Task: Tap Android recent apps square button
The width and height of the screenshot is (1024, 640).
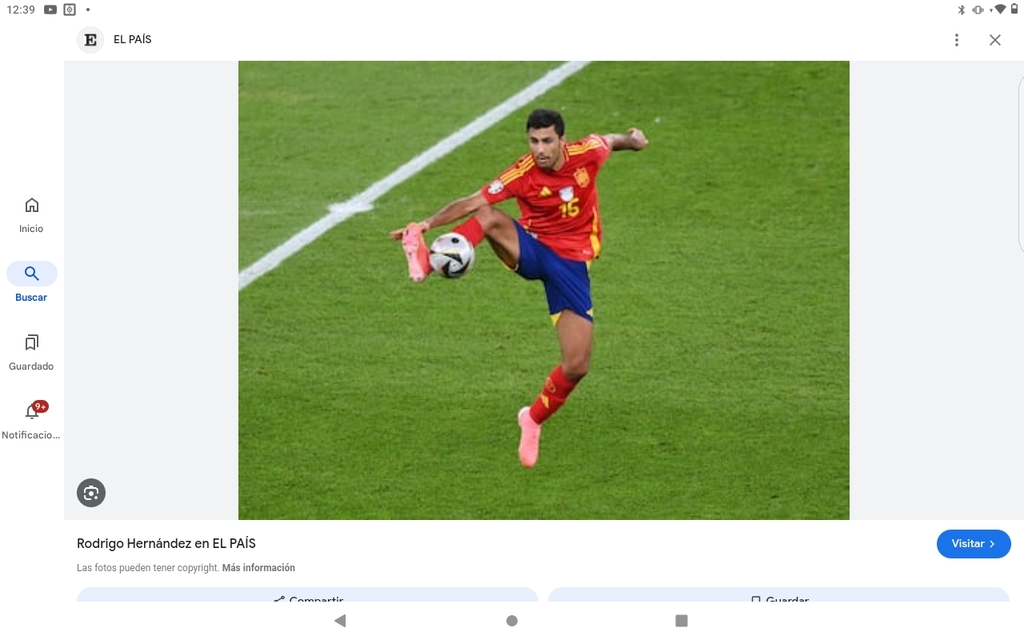Action: (x=681, y=620)
